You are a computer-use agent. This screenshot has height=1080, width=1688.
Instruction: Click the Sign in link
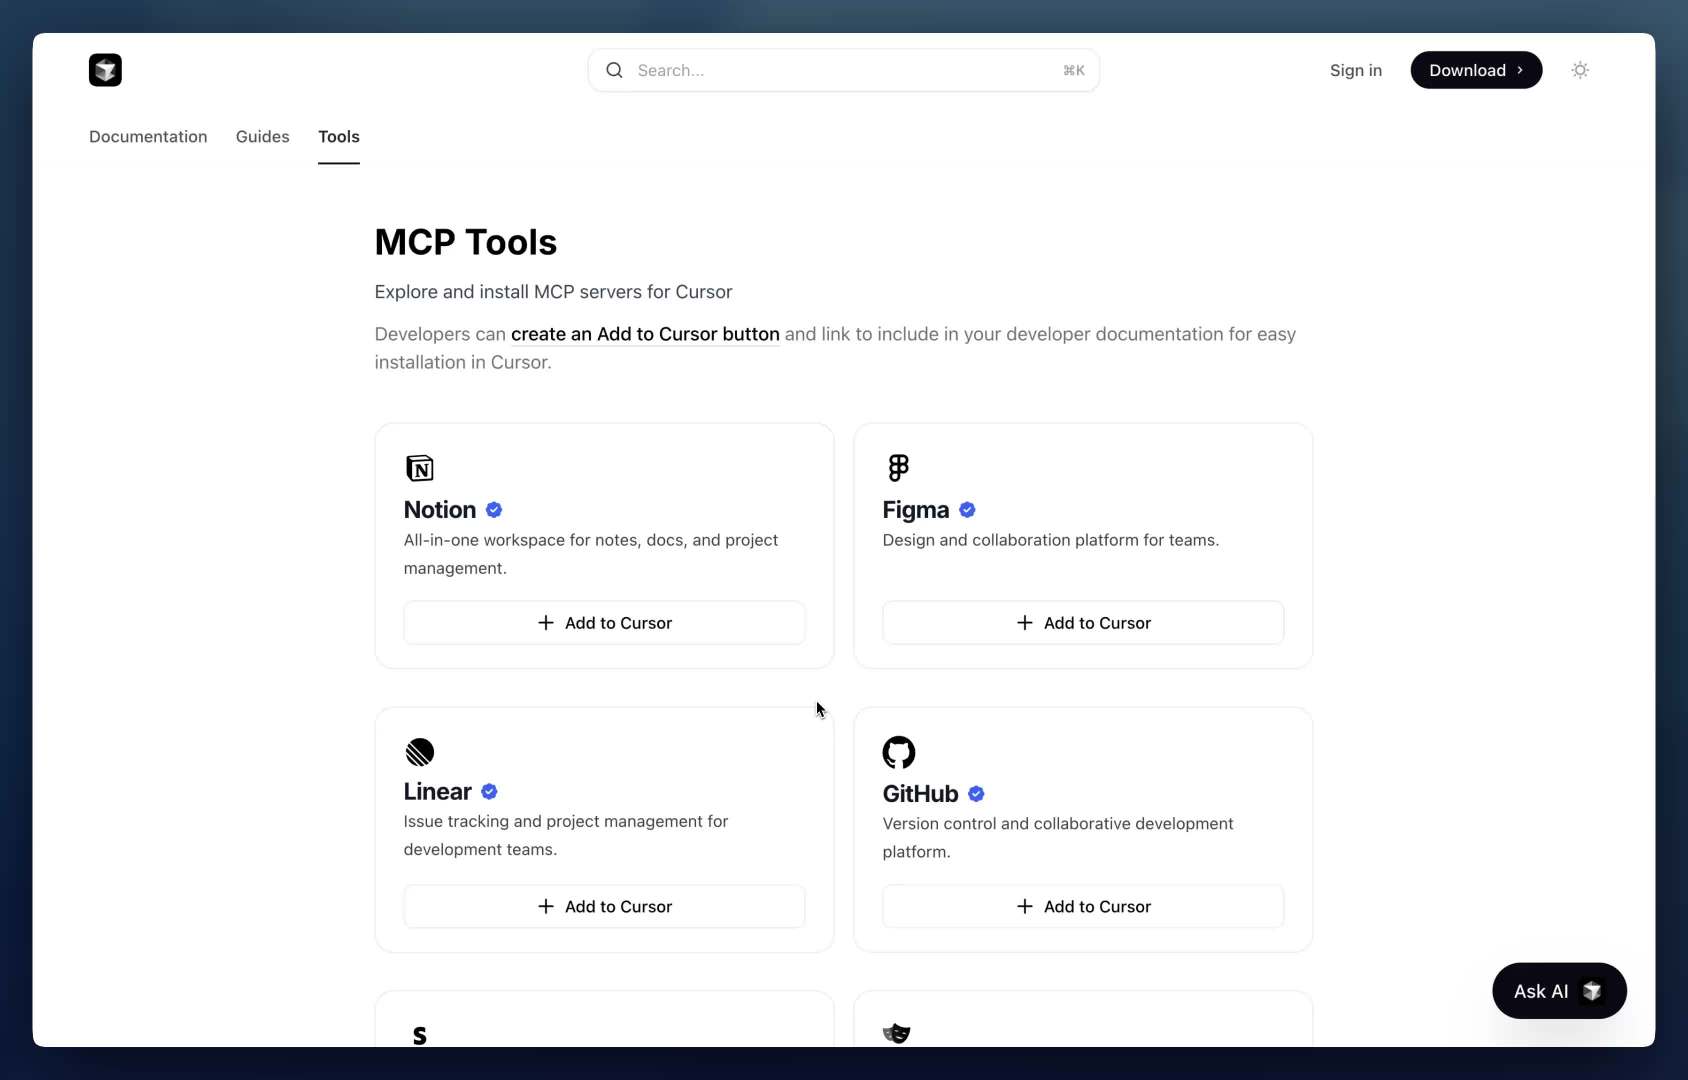(x=1355, y=70)
